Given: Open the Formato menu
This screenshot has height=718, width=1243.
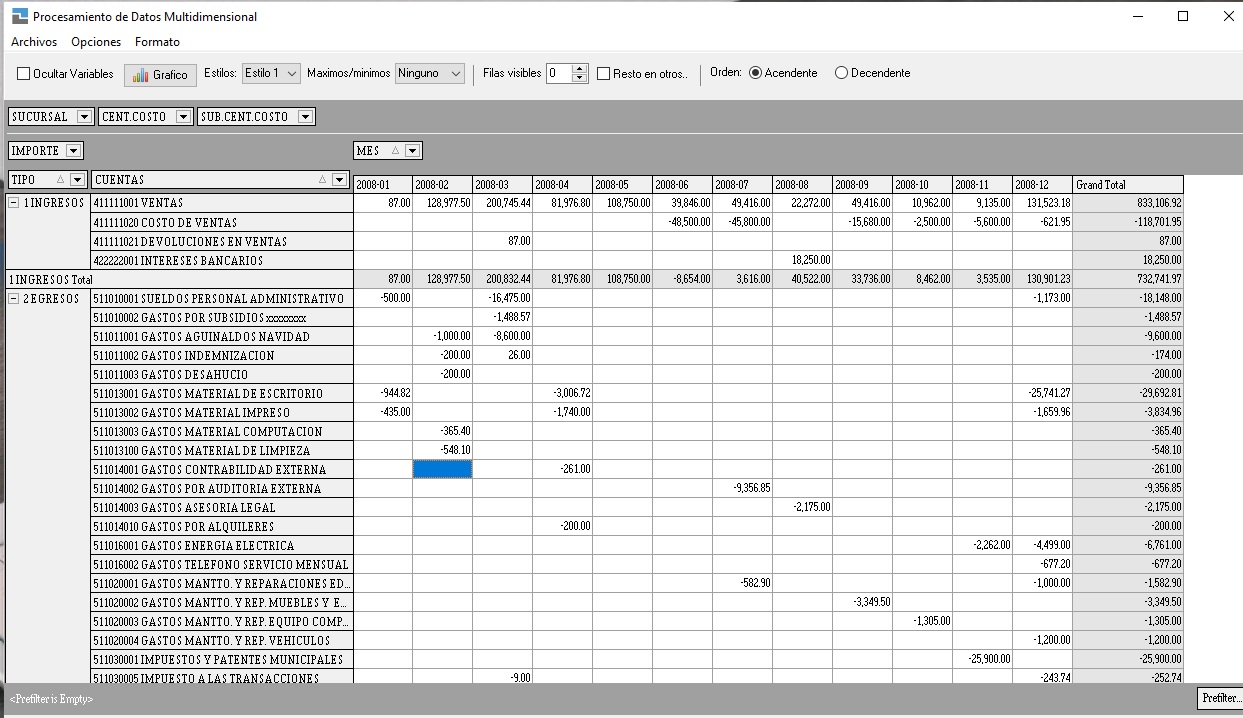Looking at the screenshot, I should [x=157, y=42].
